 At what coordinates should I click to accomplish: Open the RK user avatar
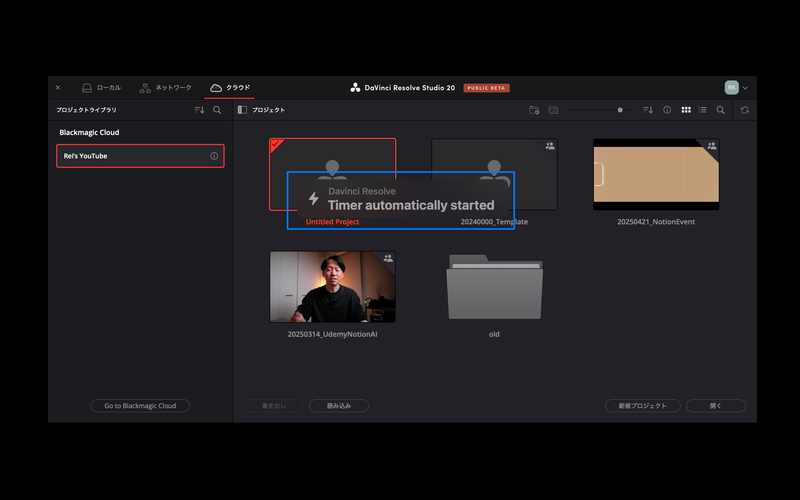pos(731,87)
